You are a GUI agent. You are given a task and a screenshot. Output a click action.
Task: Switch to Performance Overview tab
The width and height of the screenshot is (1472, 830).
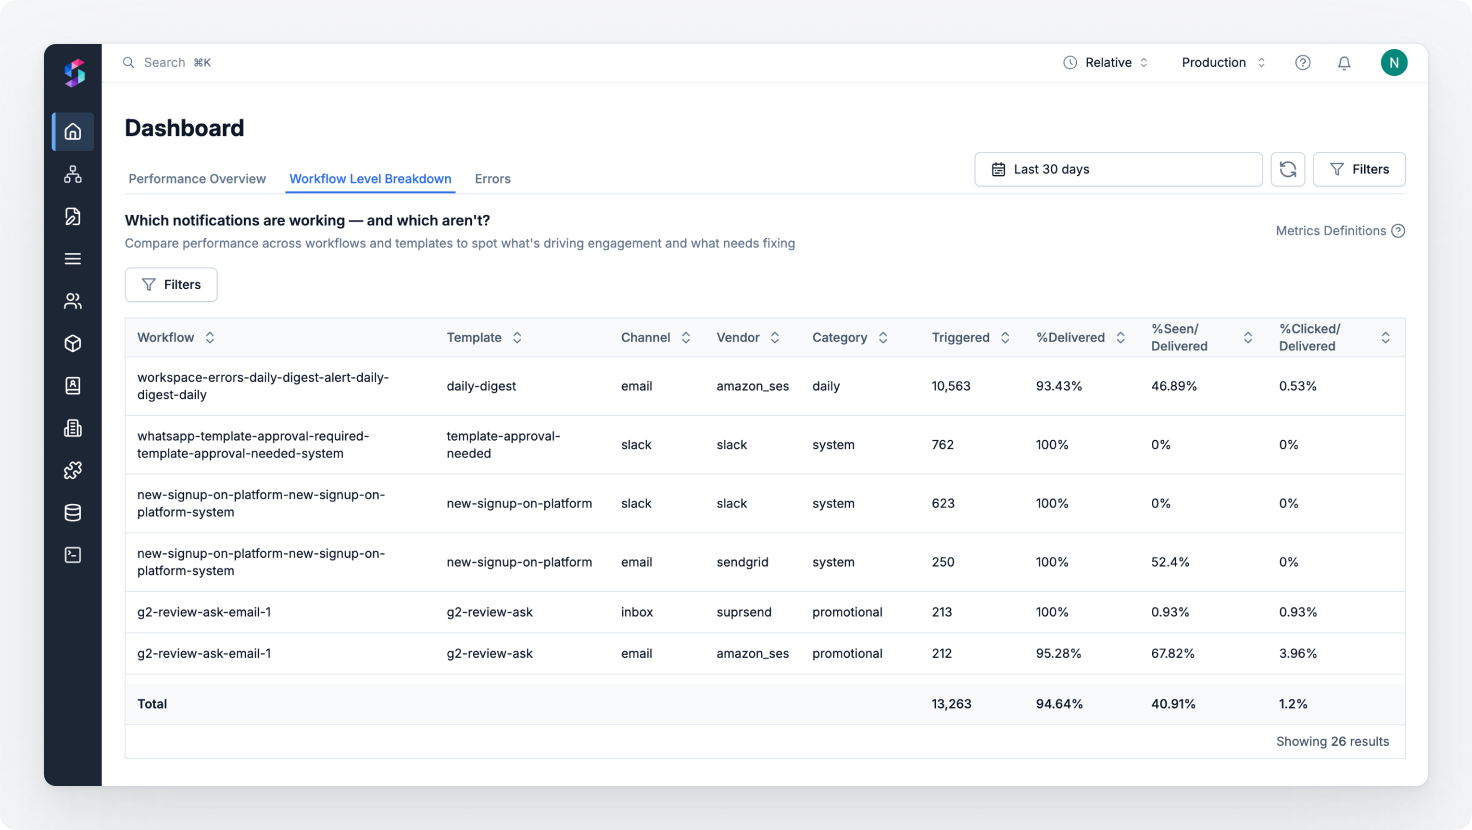click(197, 179)
